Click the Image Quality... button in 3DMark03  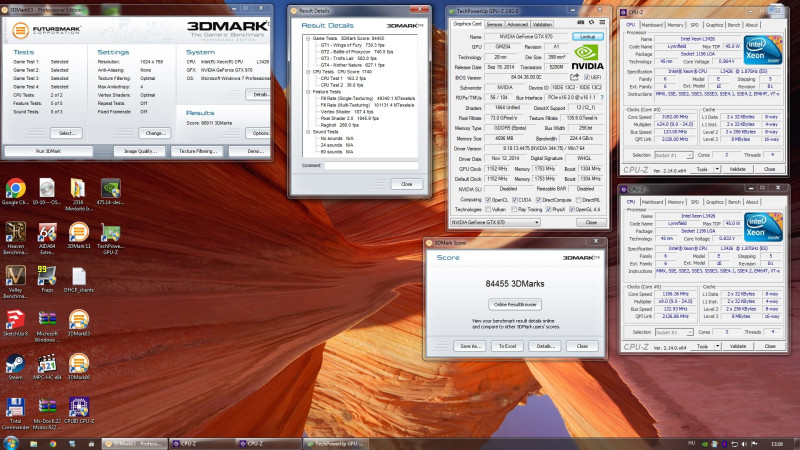[139, 151]
